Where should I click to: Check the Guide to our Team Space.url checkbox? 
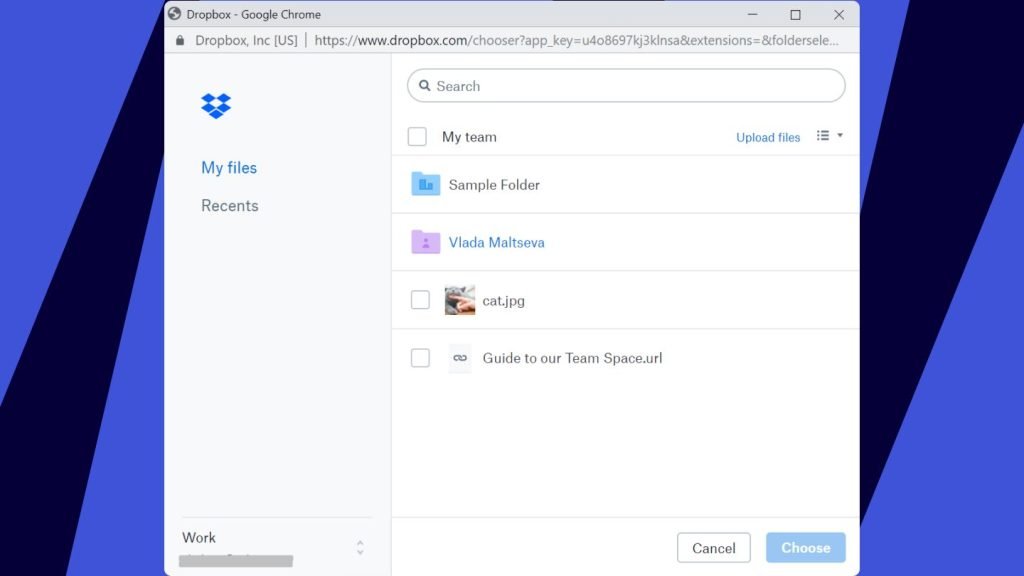pos(420,358)
